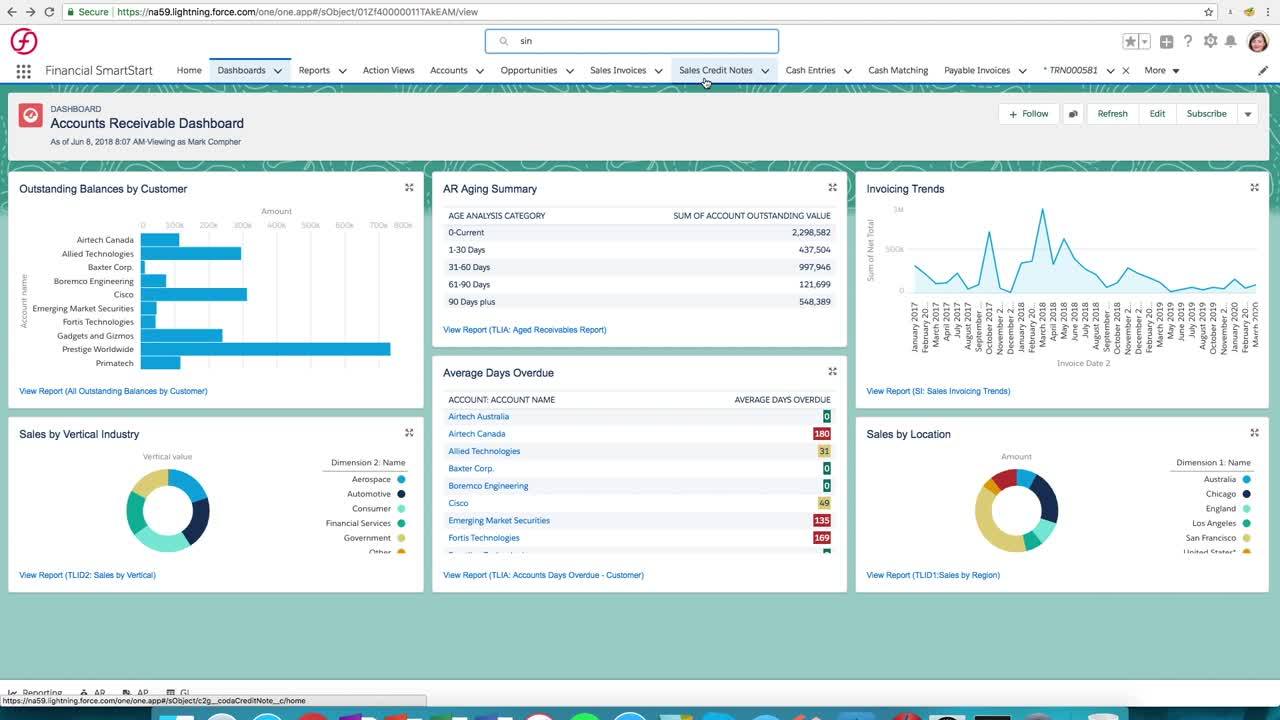Open the Setup gear icon
1280x720 pixels.
(x=1210, y=41)
